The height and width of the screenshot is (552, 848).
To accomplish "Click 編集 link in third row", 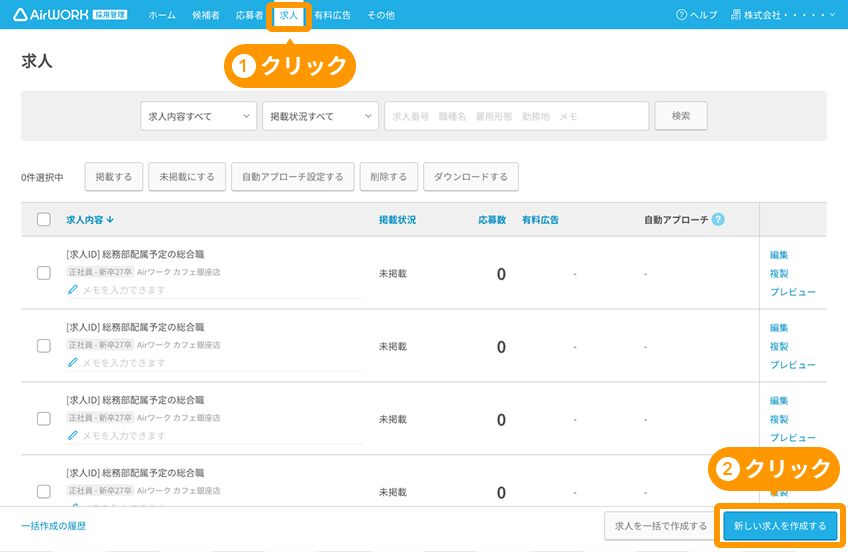I will 779,401.
